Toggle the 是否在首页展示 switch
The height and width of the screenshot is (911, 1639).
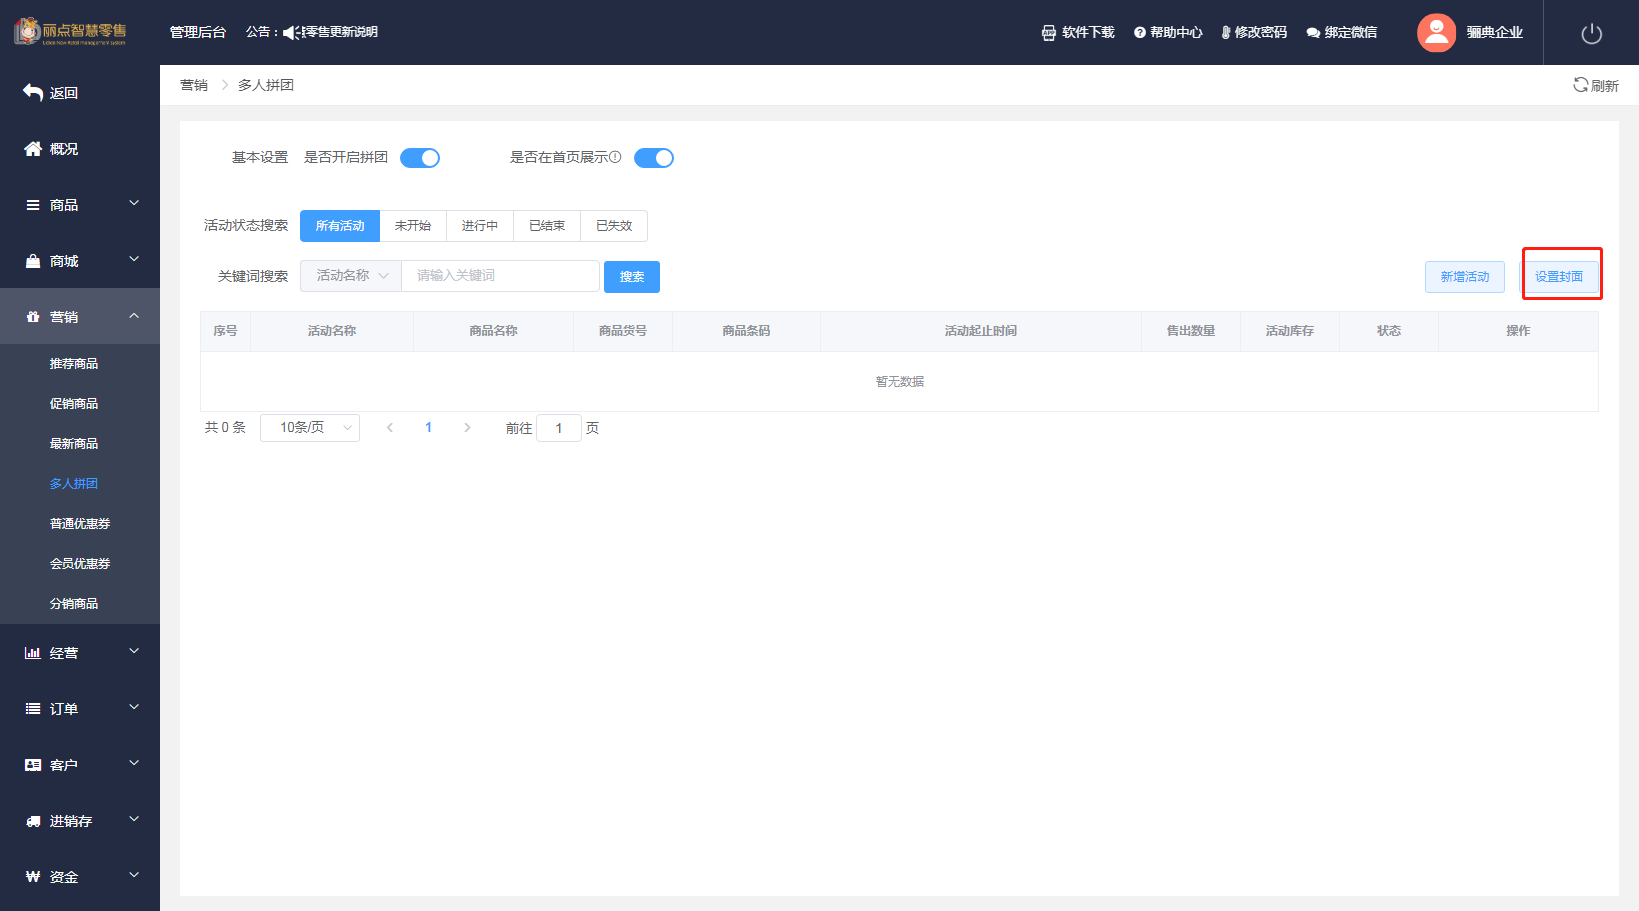tap(654, 158)
